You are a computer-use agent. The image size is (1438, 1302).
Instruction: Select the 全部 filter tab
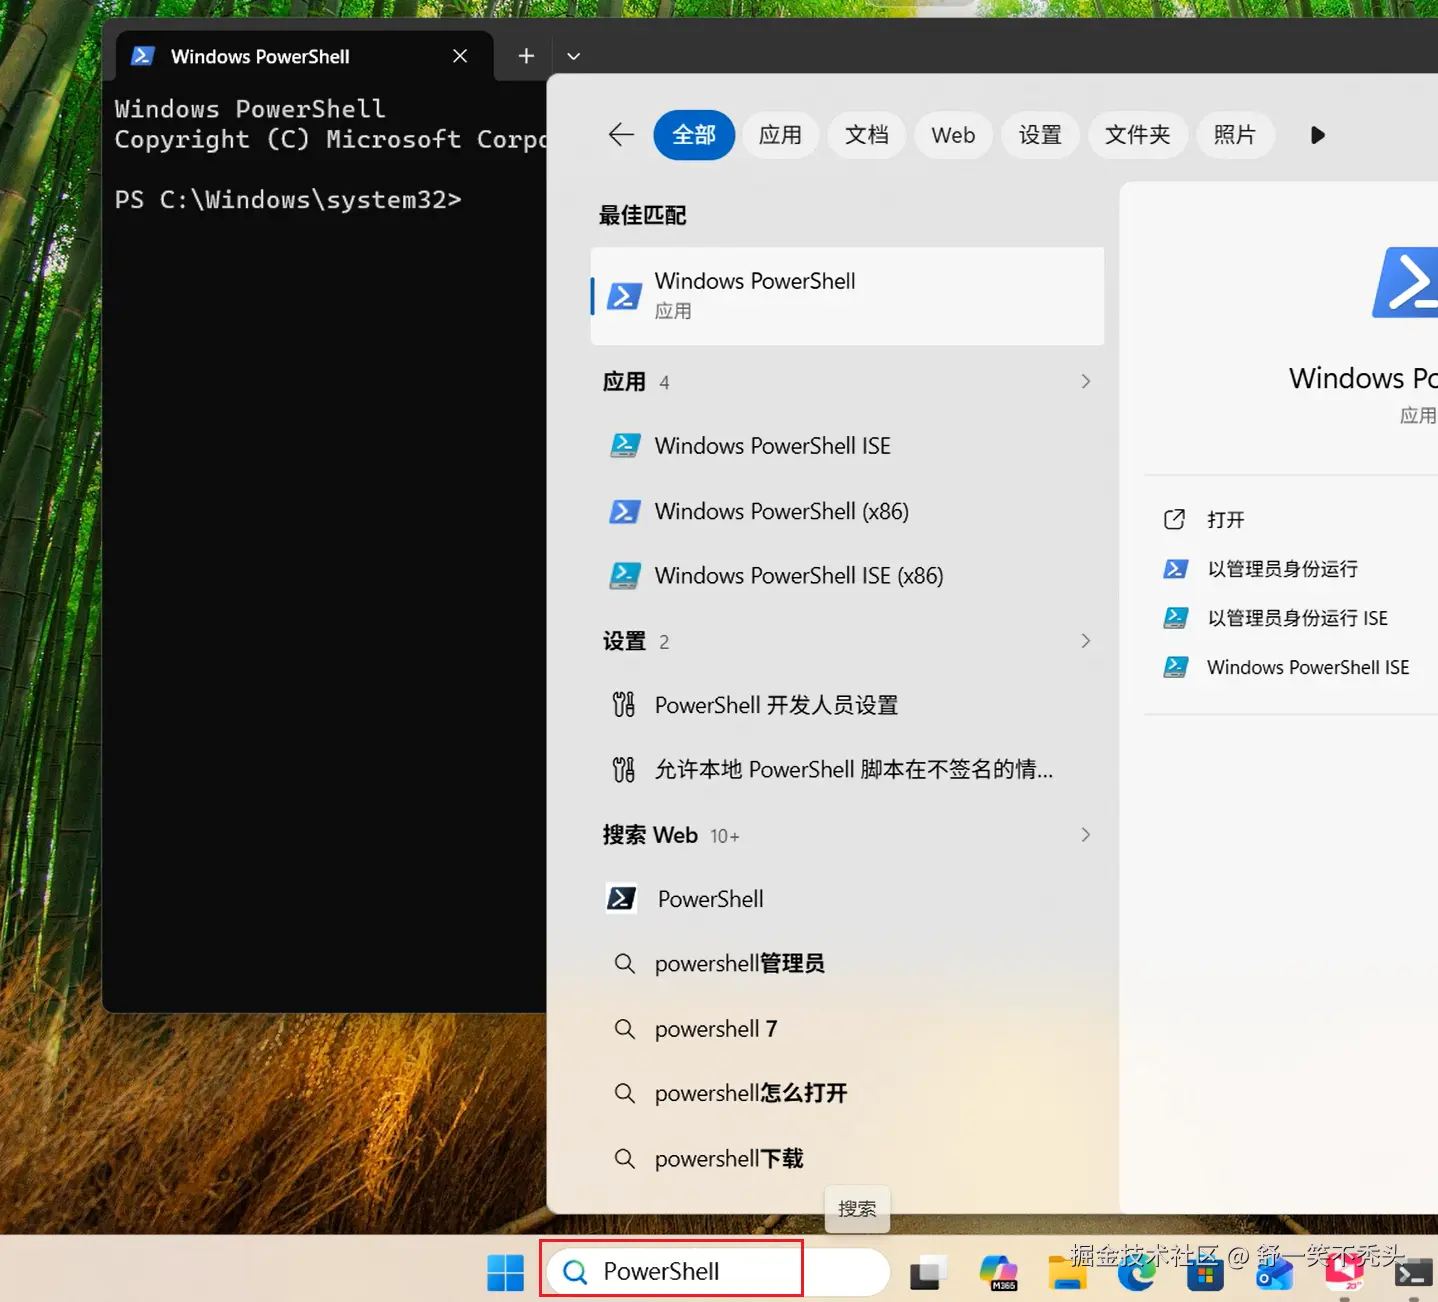694,135
